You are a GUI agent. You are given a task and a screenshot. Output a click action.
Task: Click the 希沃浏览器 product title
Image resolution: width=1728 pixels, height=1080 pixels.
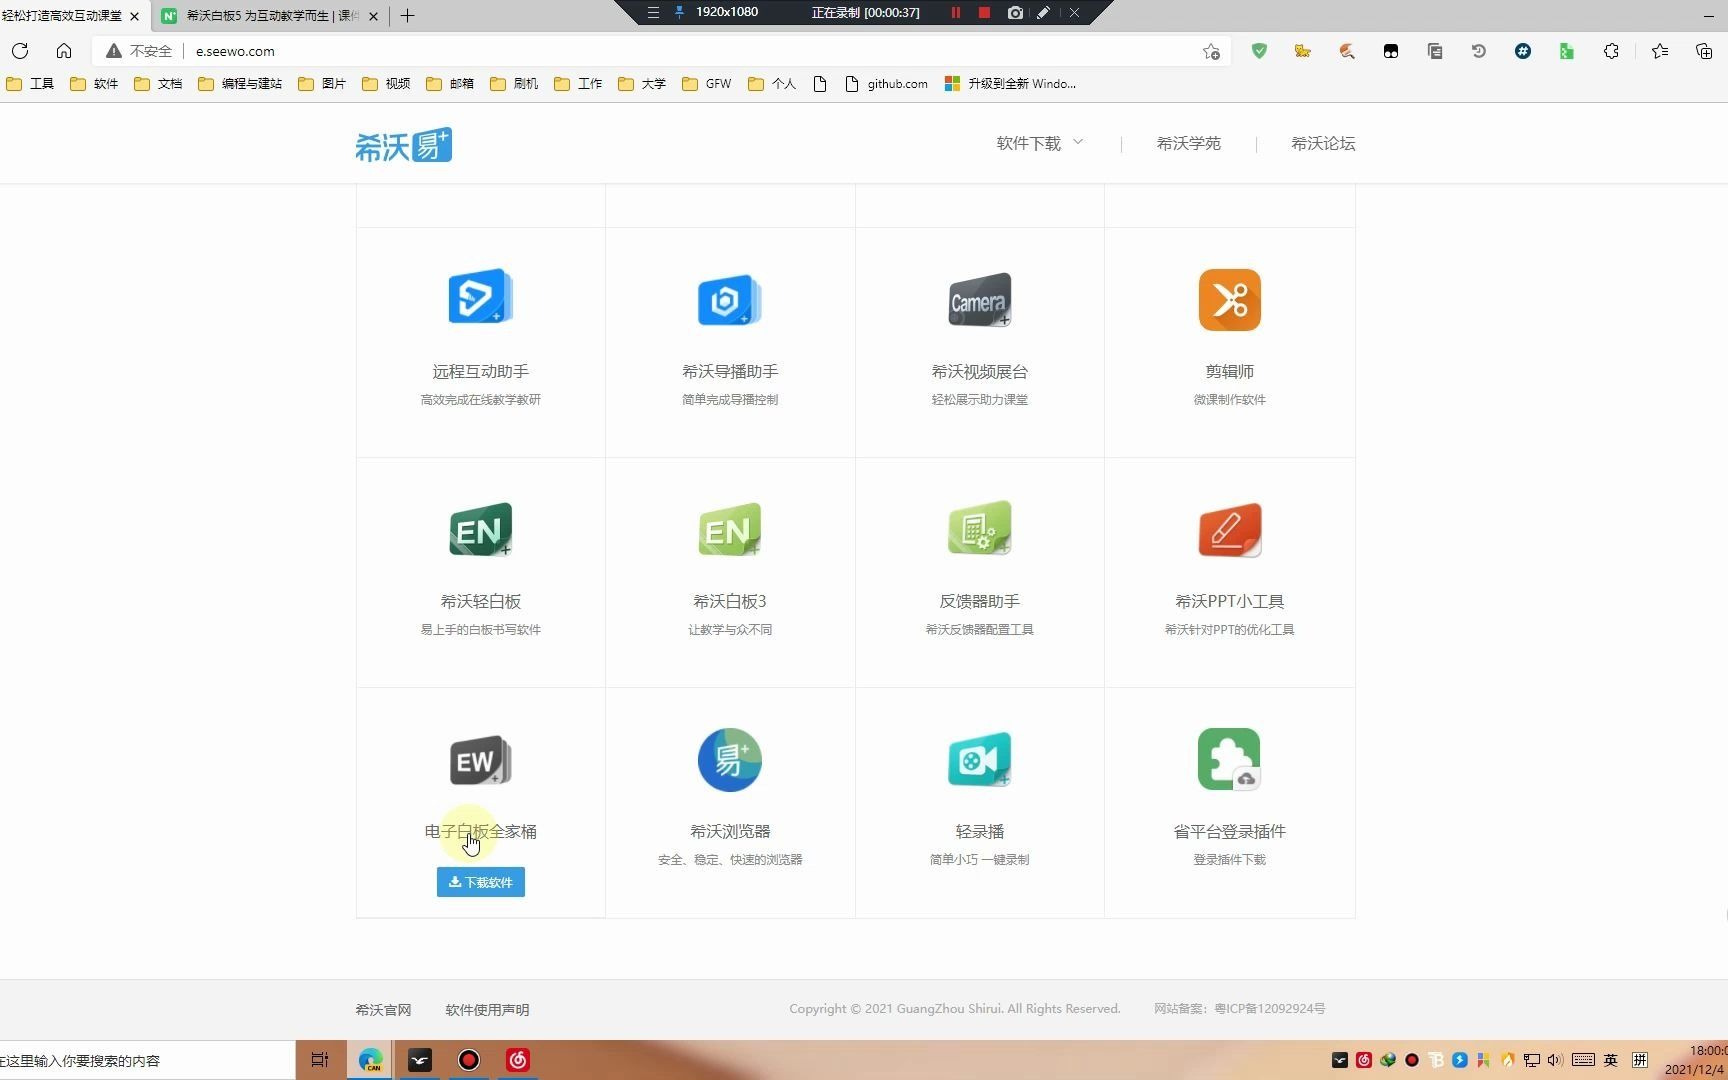coord(729,831)
